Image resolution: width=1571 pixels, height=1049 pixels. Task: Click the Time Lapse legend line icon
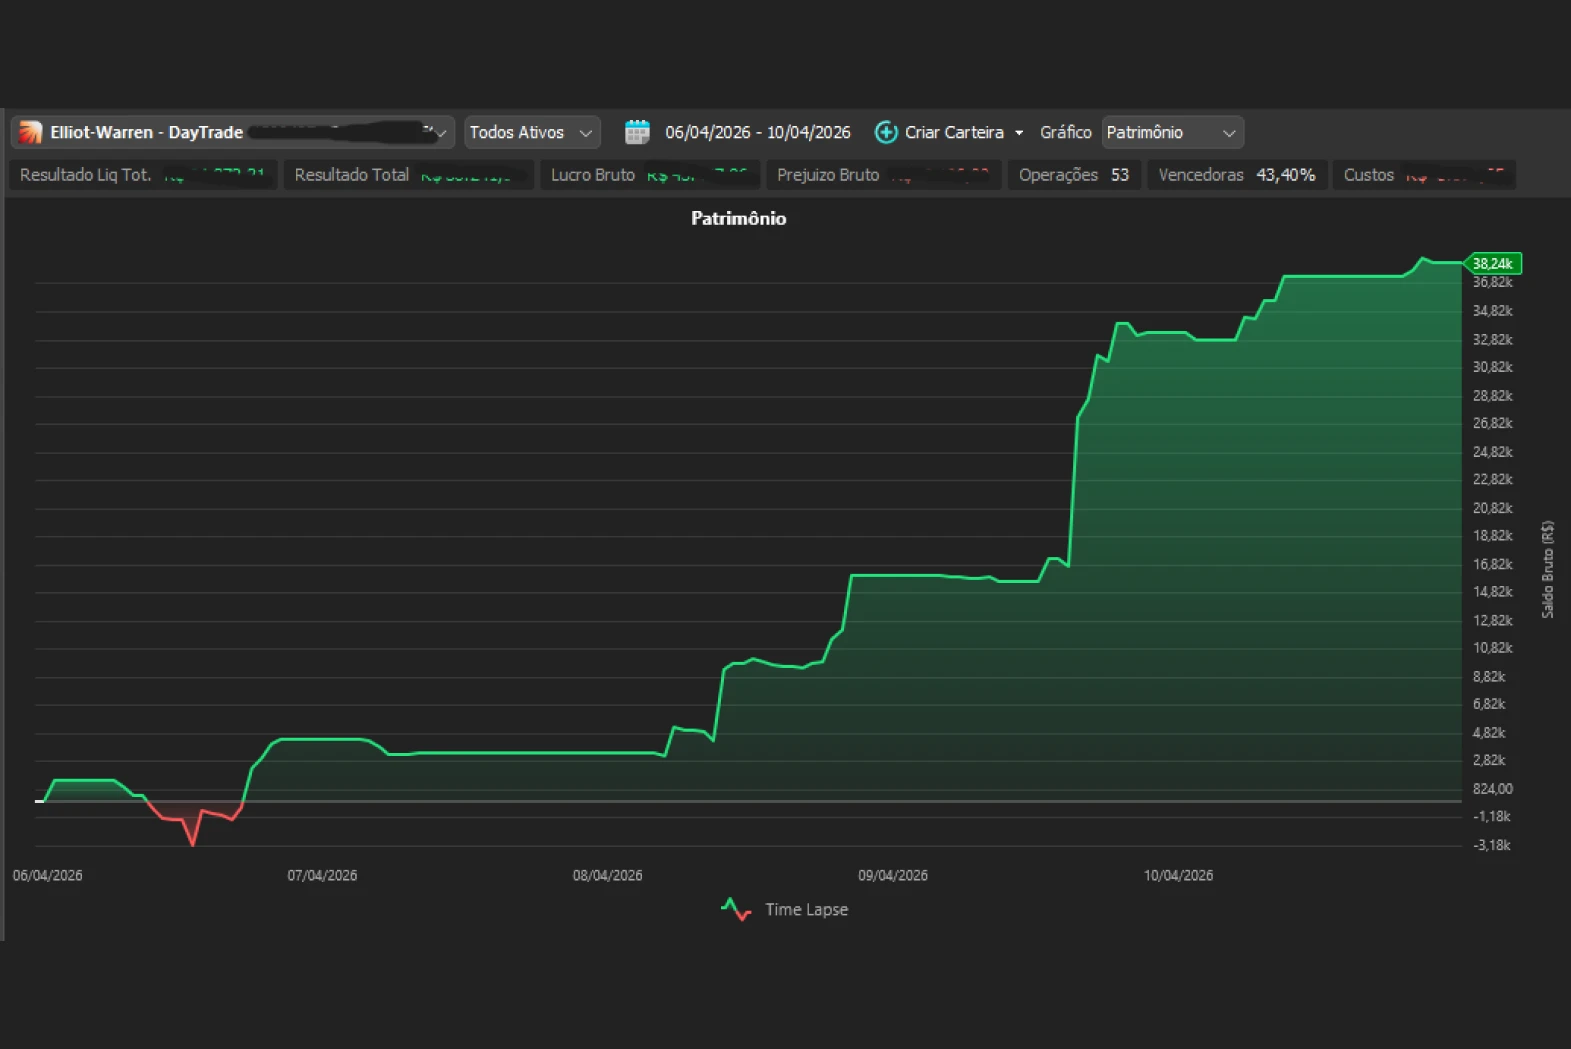(736, 910)
